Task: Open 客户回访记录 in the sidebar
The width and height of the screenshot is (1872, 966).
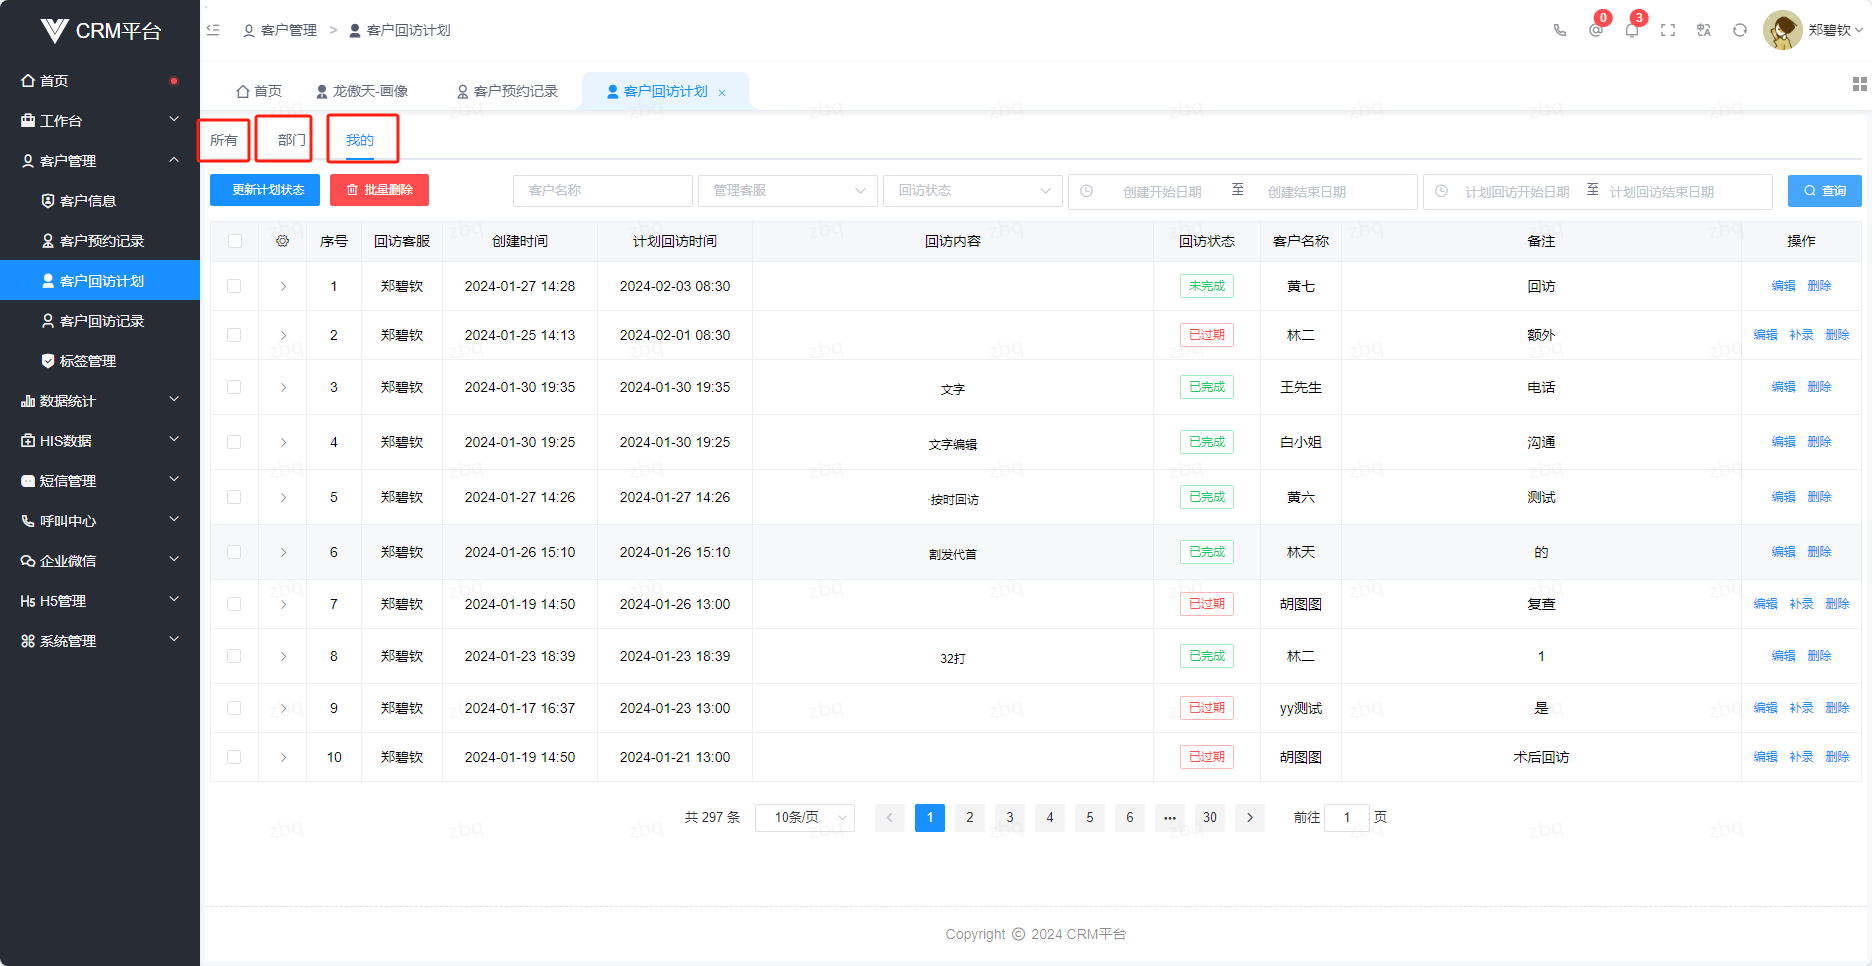Action: coord(100,320)
